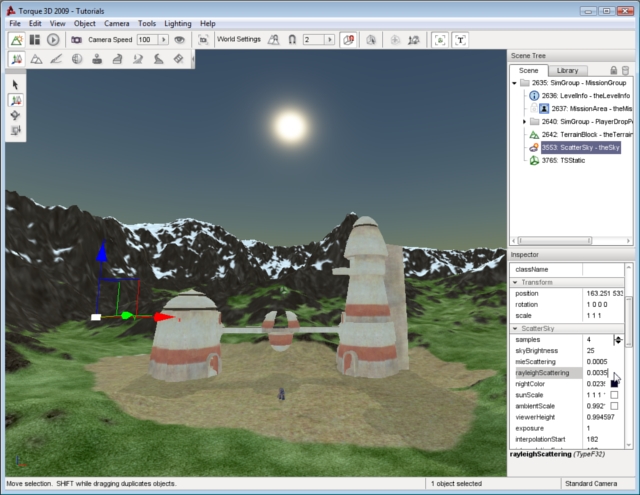Collapse the SimGroup MissionGroup tree node
The height and width of the screenshot is (495, 640).
(x=515, y=83)
